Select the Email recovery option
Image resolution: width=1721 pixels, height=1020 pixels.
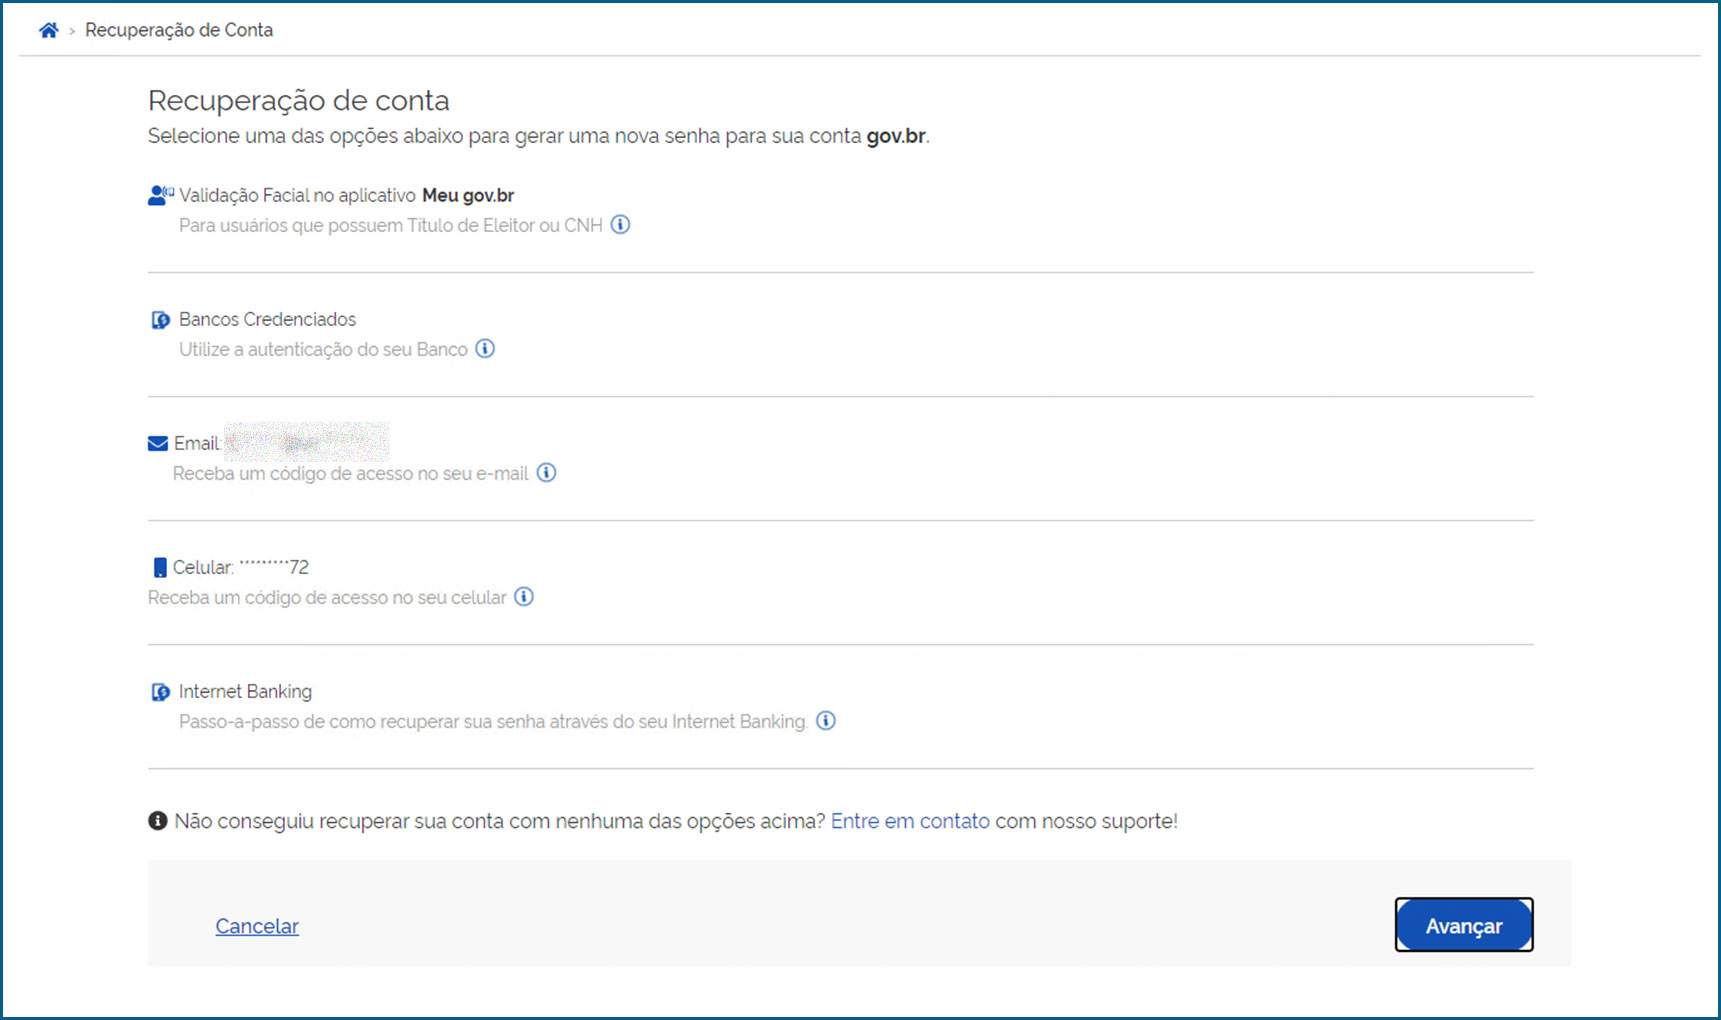coord(197,444)
